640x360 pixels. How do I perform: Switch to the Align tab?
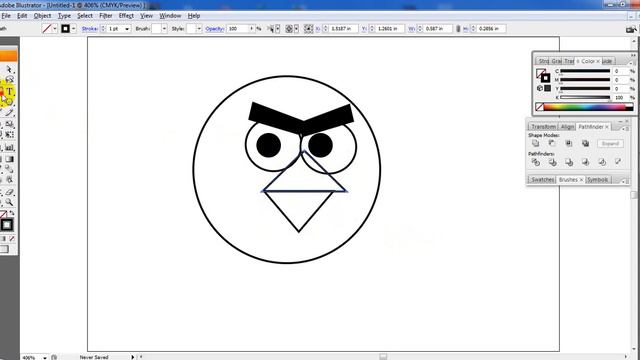click(x=567, y=127)
